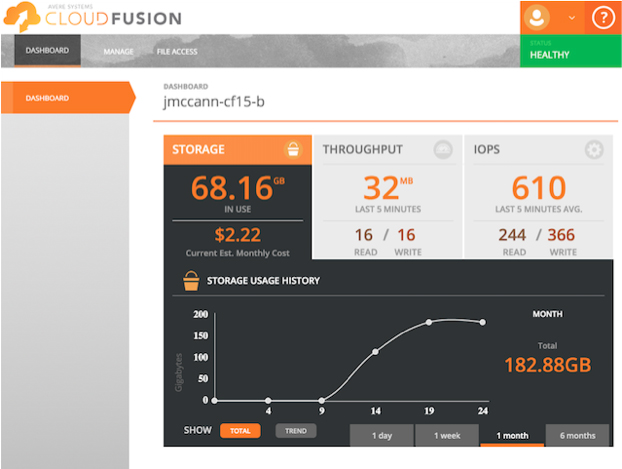The width and height of the screenshot is (622, 469).
Task: Click the 182.88GB total value
Action: pyautogui.click(x=547, y=365)
